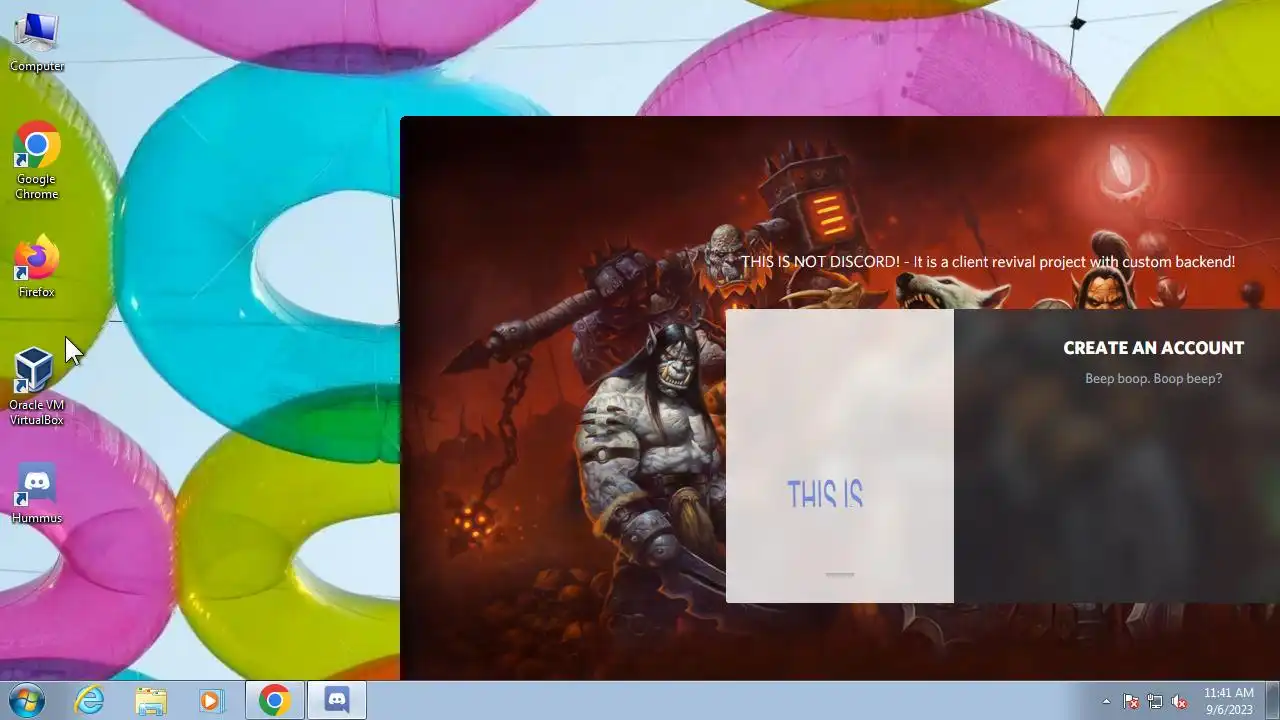
Task: Open the clock showing 11:41 AM
Action: coord(1229,701)
